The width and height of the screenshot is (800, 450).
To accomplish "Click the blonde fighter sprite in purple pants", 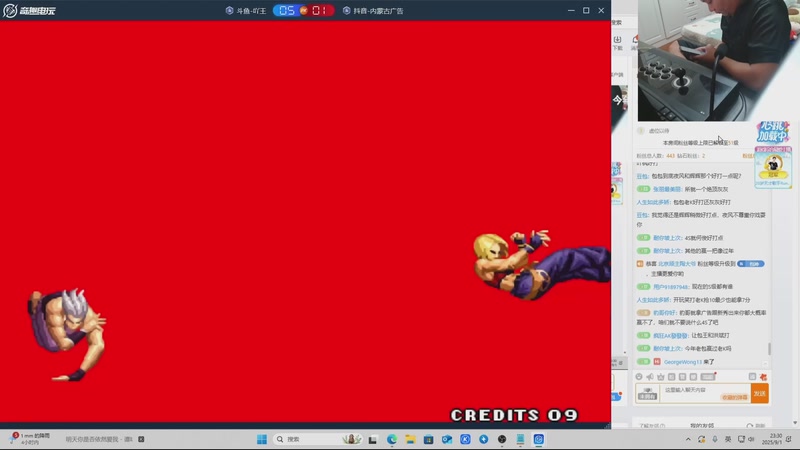I will point(542,264).
